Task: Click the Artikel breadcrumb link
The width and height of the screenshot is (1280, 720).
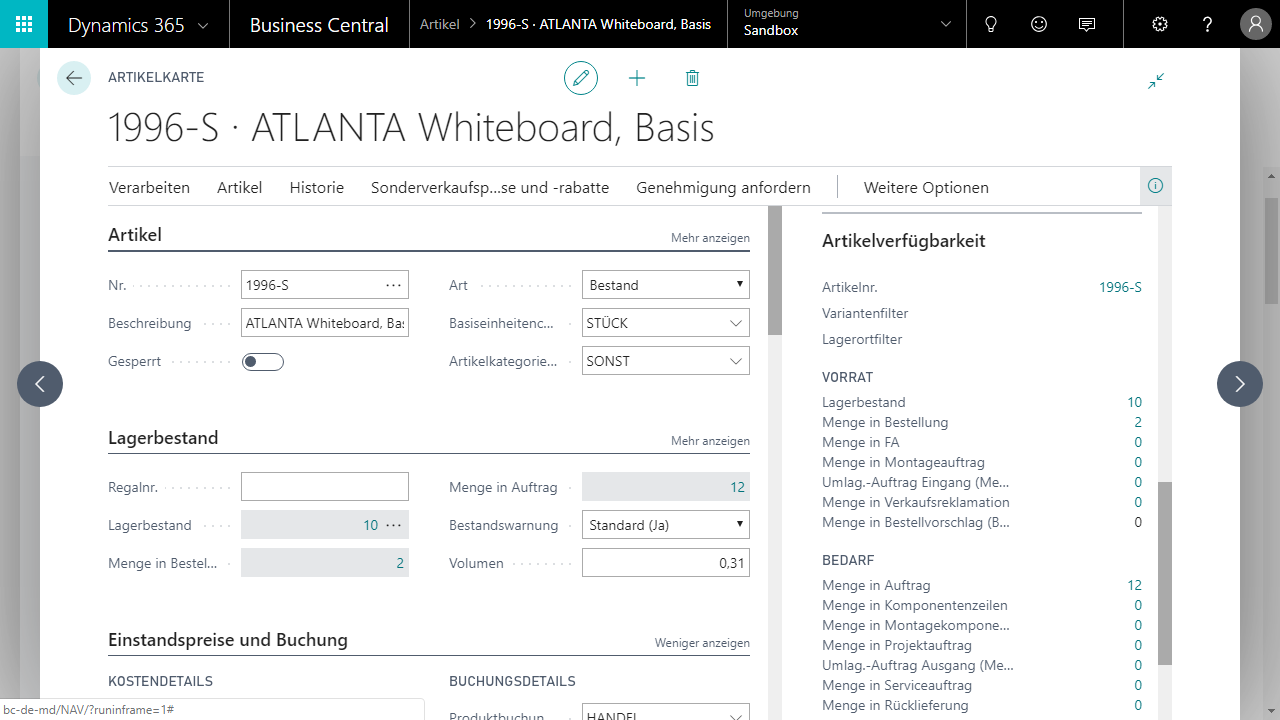Action: click(440, 24)
